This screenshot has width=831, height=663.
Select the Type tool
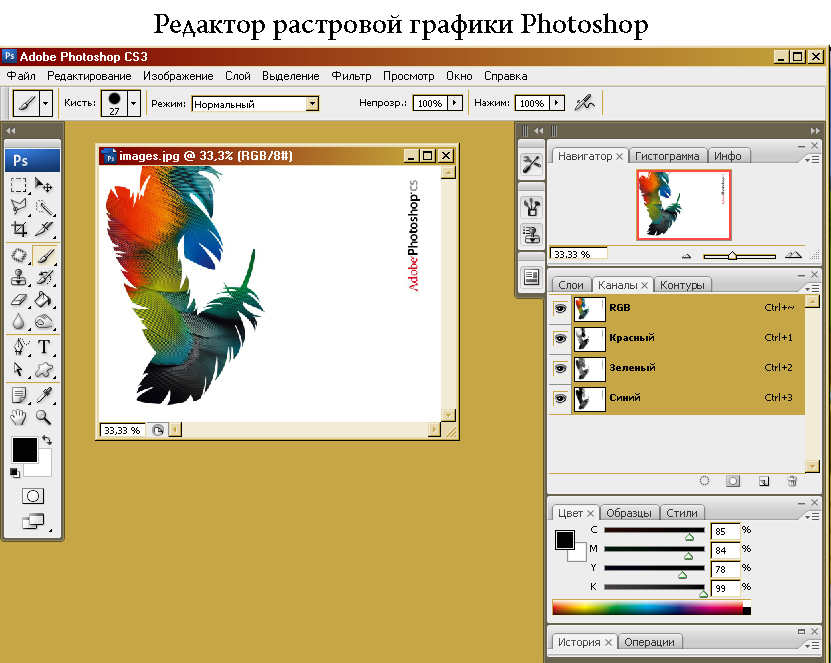point(43,347)
